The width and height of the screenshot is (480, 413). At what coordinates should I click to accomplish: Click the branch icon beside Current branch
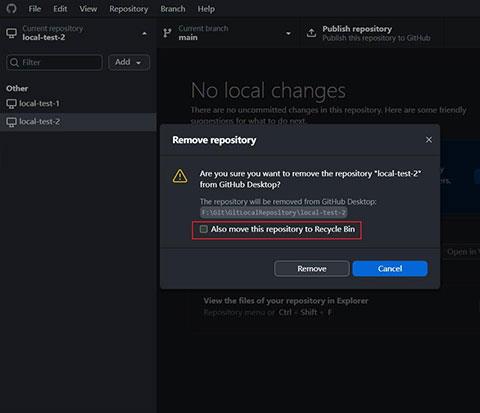click(x=167, y=33)
